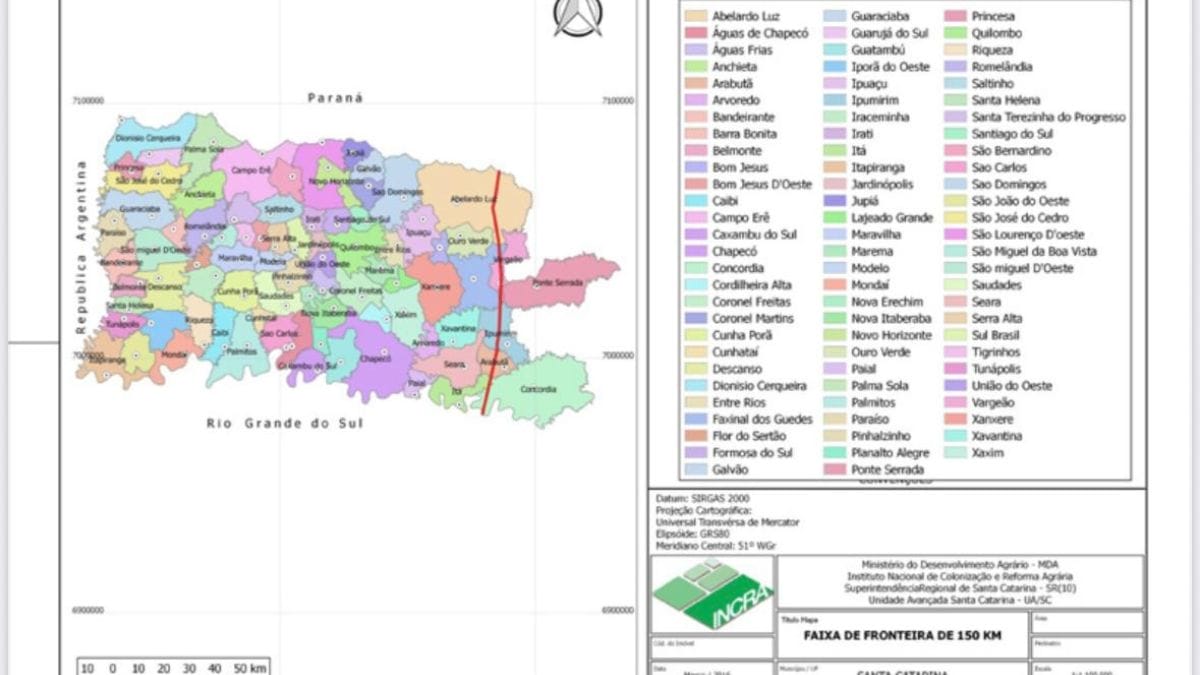Pick the Galvão legend color box
1200x675 pixels.
pyautogui.click(x=696, y=470)
